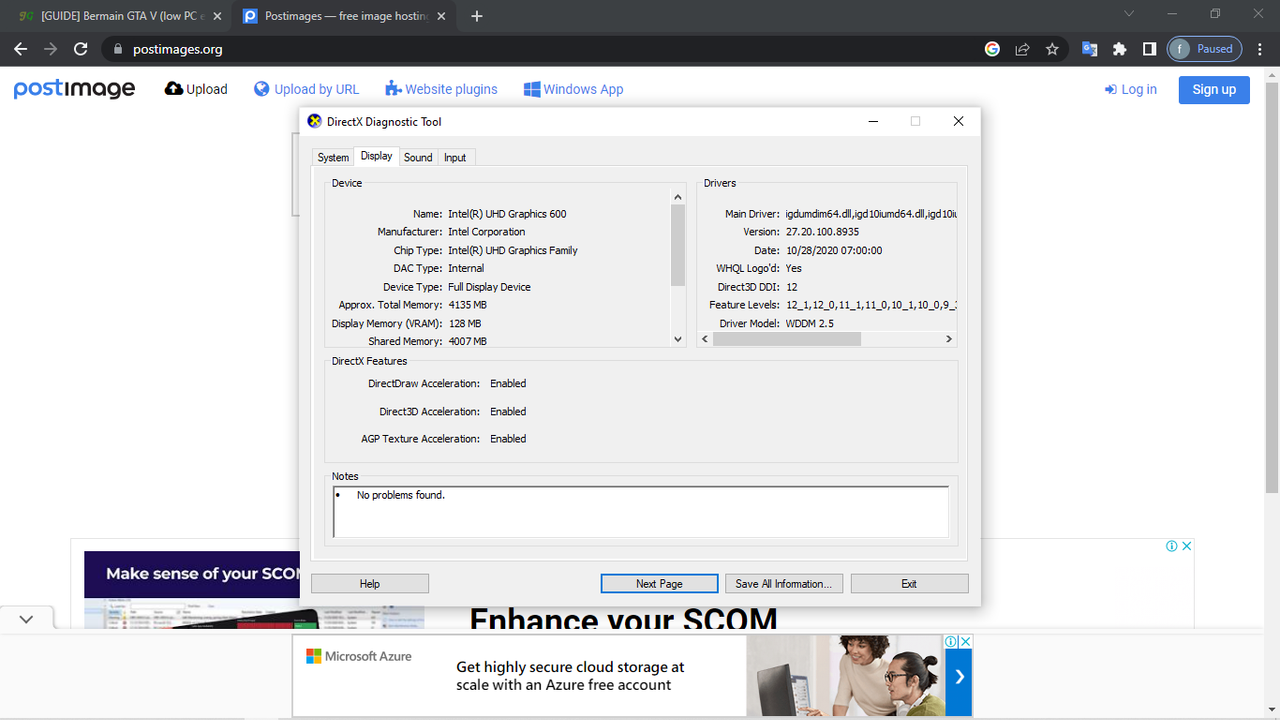The height and width of the screenshot is (720, 1280).
Task: Click Device panel vertical scrollbar thumb
Action: (x=678, y=245)
